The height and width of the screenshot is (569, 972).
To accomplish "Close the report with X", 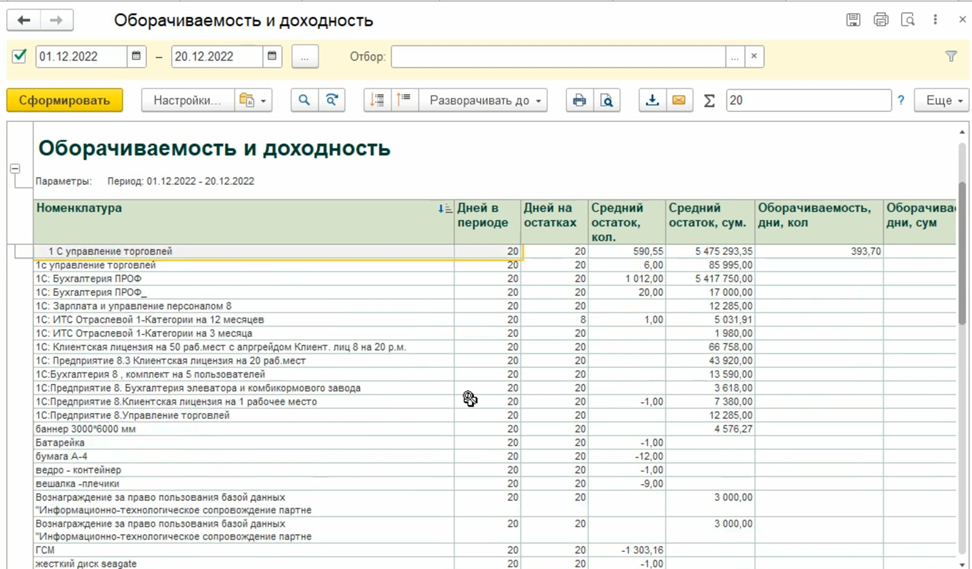I will [x=963, y=20].
